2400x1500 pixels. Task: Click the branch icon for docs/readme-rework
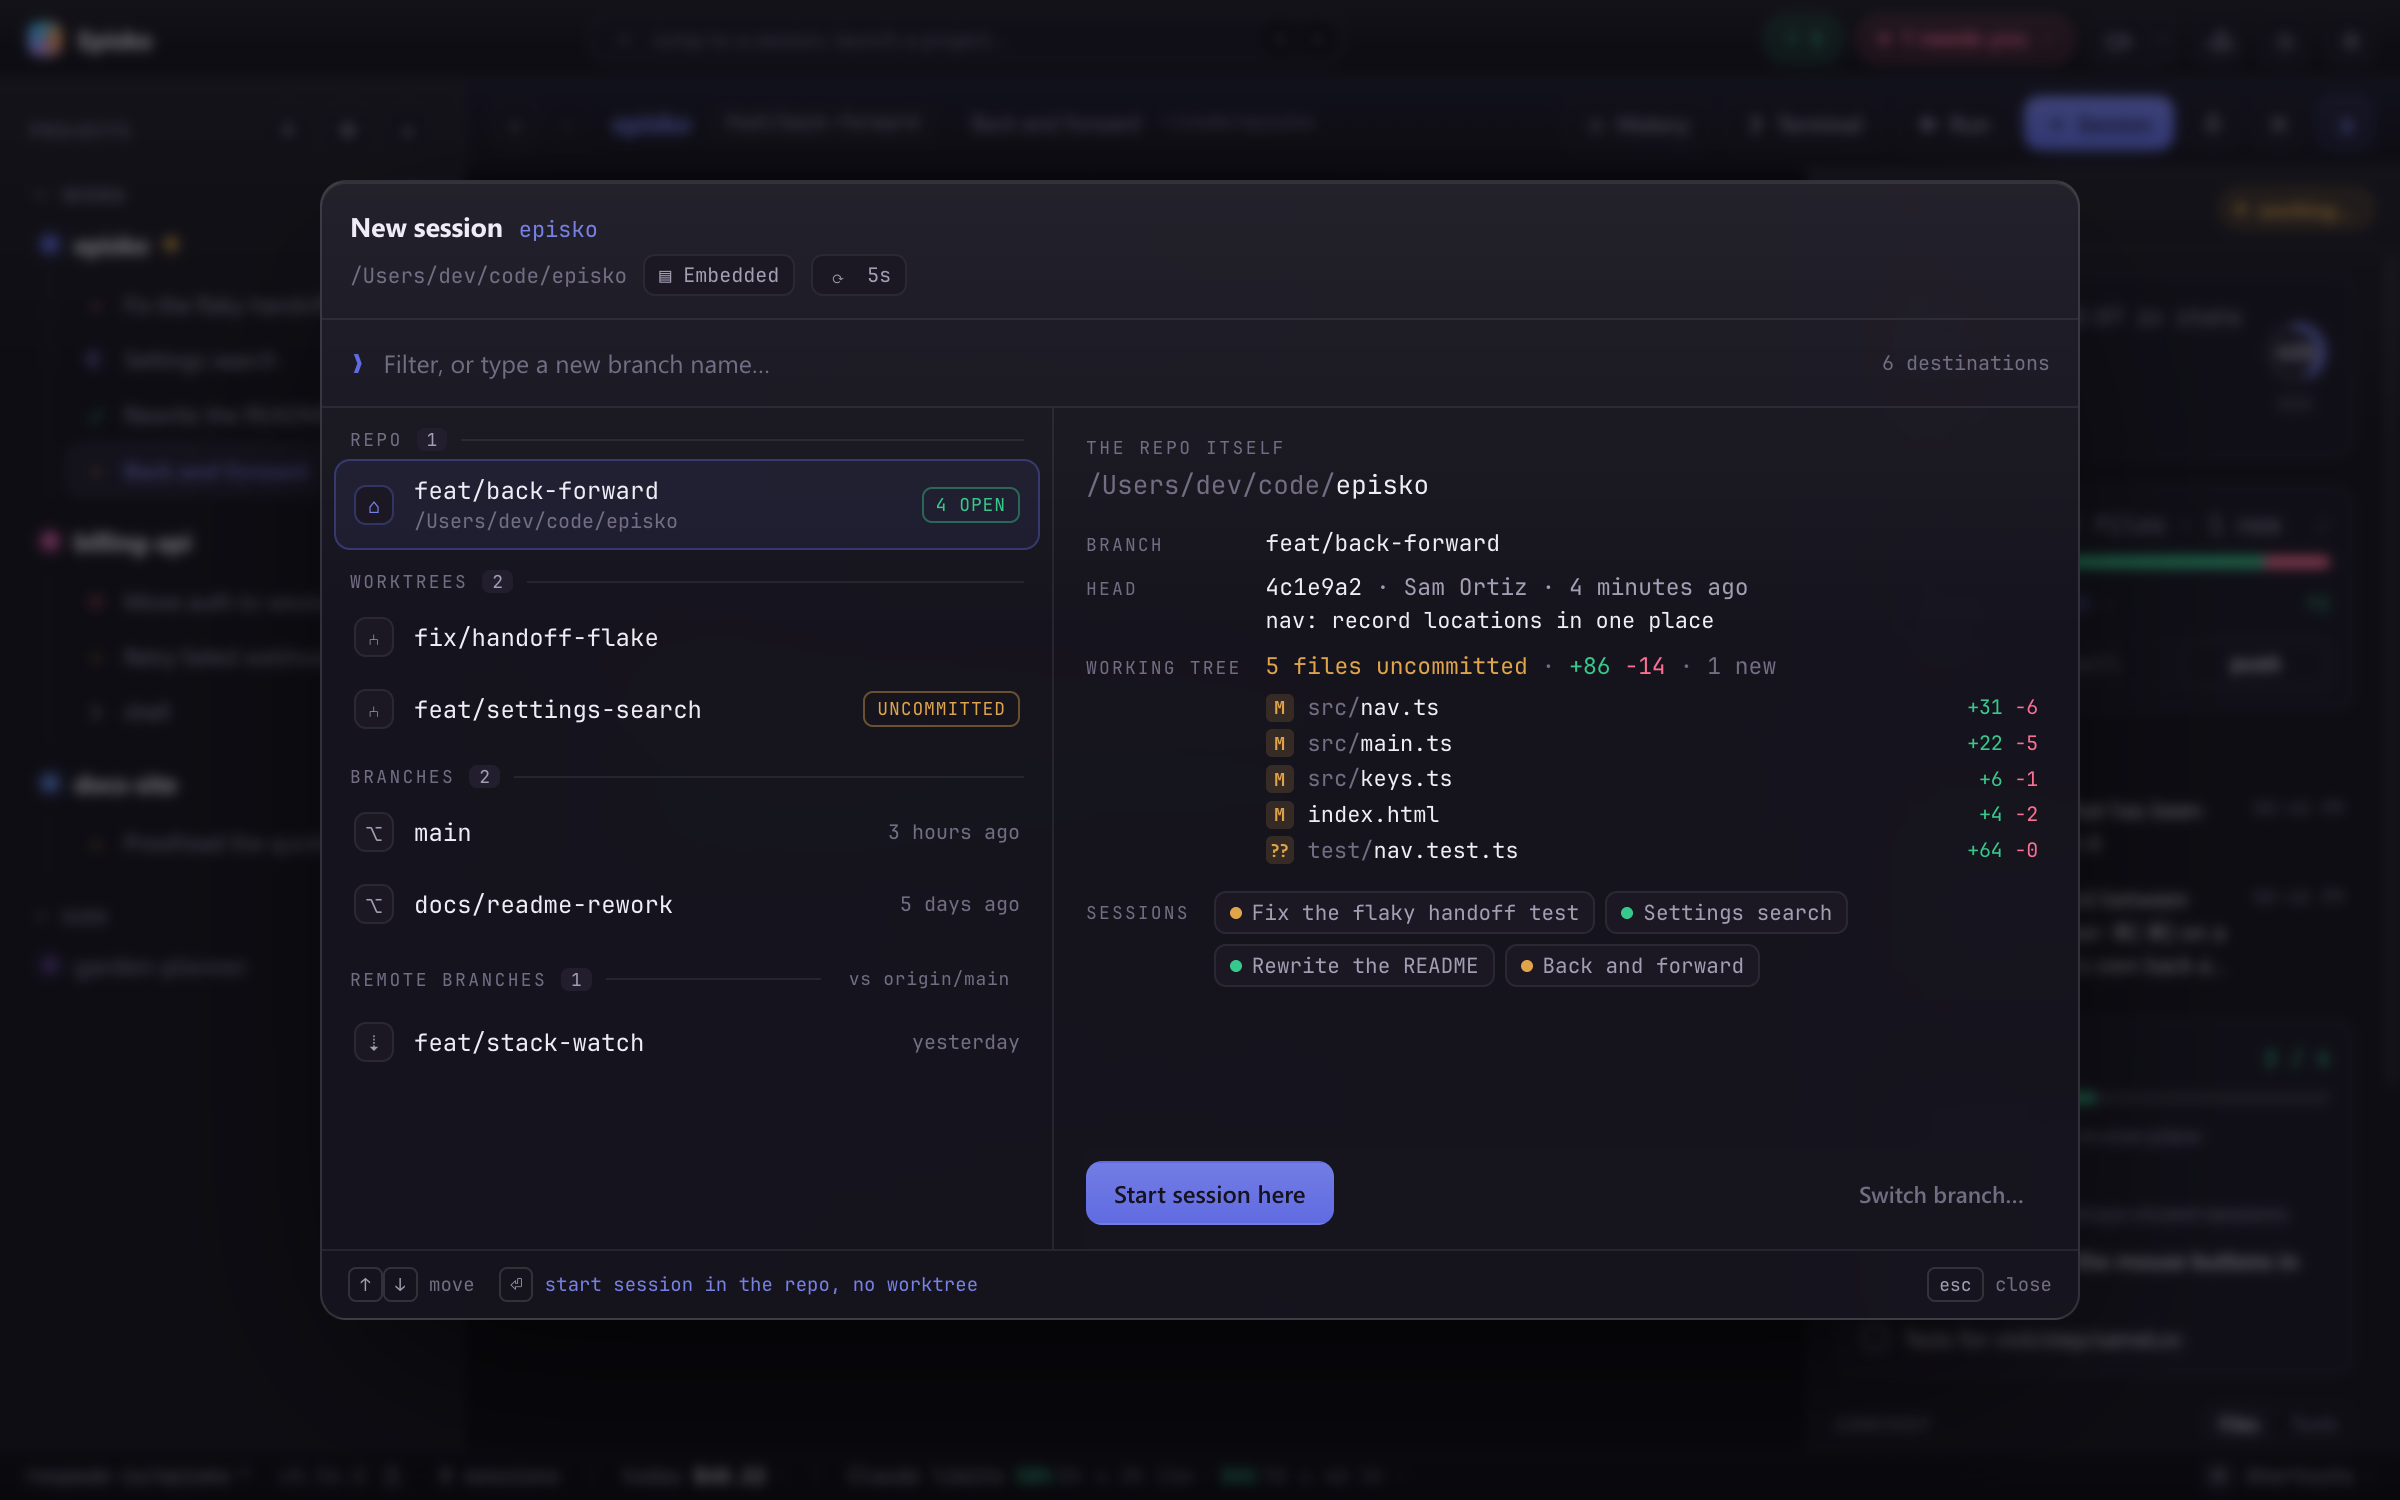coord(374,905)
